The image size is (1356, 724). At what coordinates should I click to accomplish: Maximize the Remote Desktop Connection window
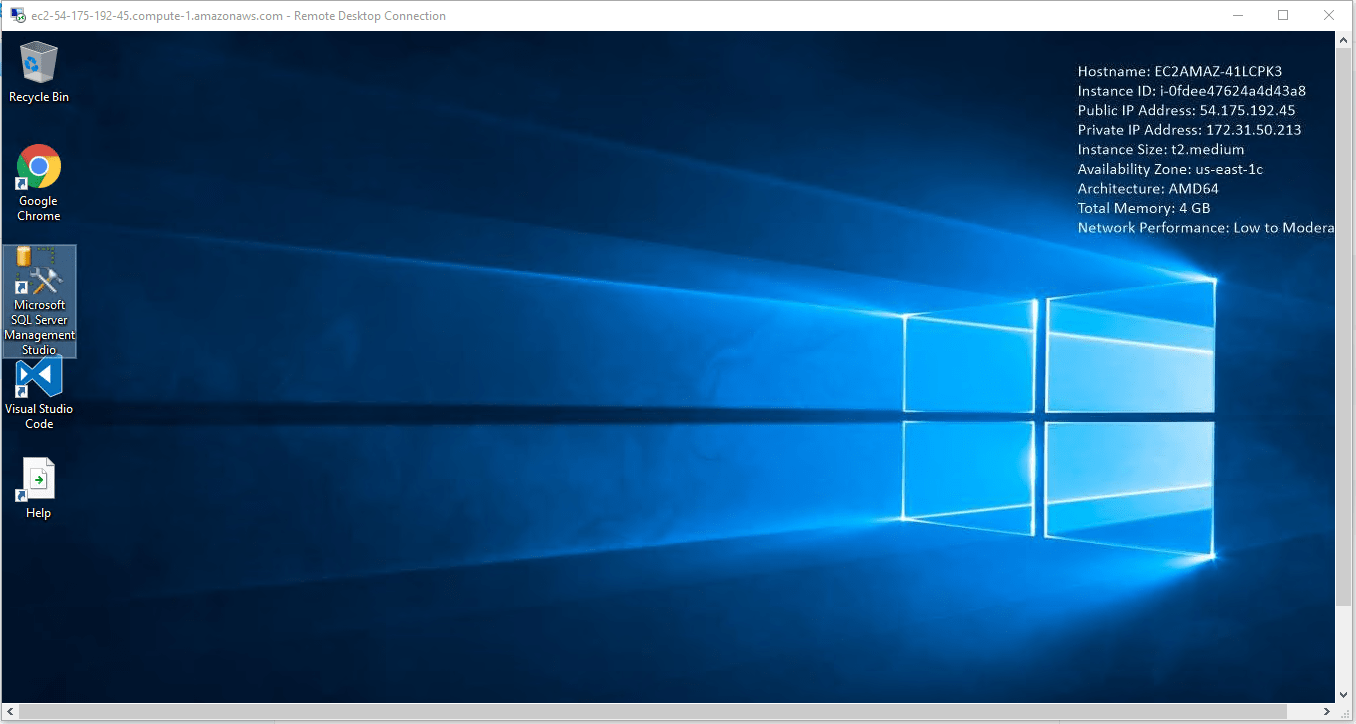point(1283,16)
